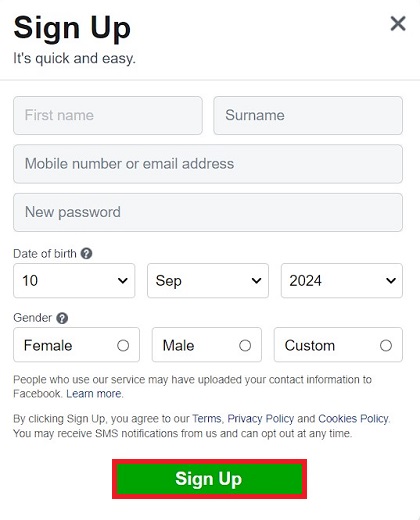
Task: Open the birth year dropdown showing 2024
Action: pos(342,281)
